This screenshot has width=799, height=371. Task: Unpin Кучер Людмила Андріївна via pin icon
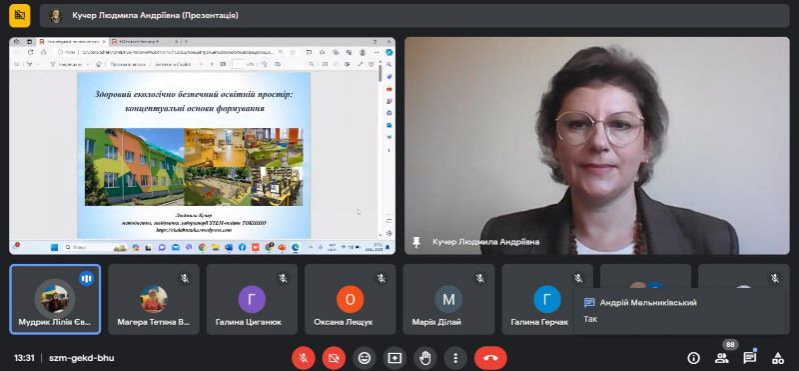tap(416, 242)
